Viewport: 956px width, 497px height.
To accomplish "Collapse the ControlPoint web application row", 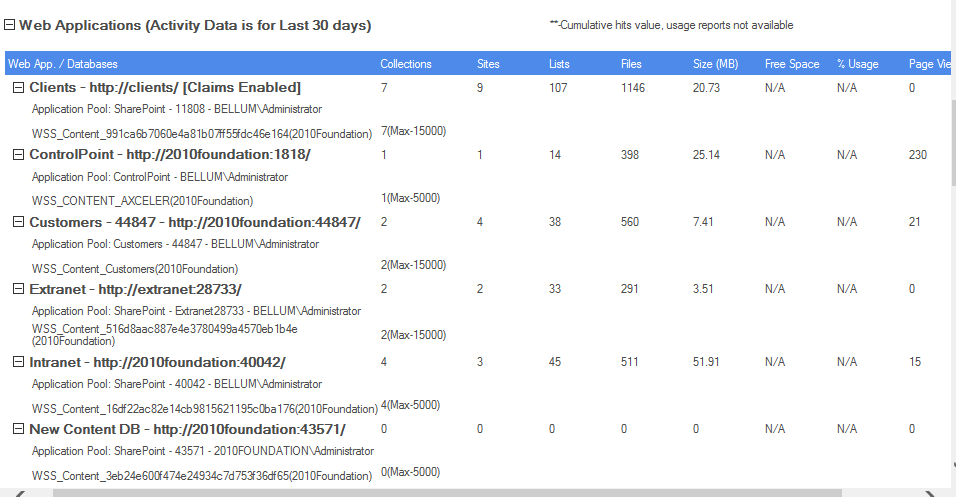I will [x=18, y=155].
